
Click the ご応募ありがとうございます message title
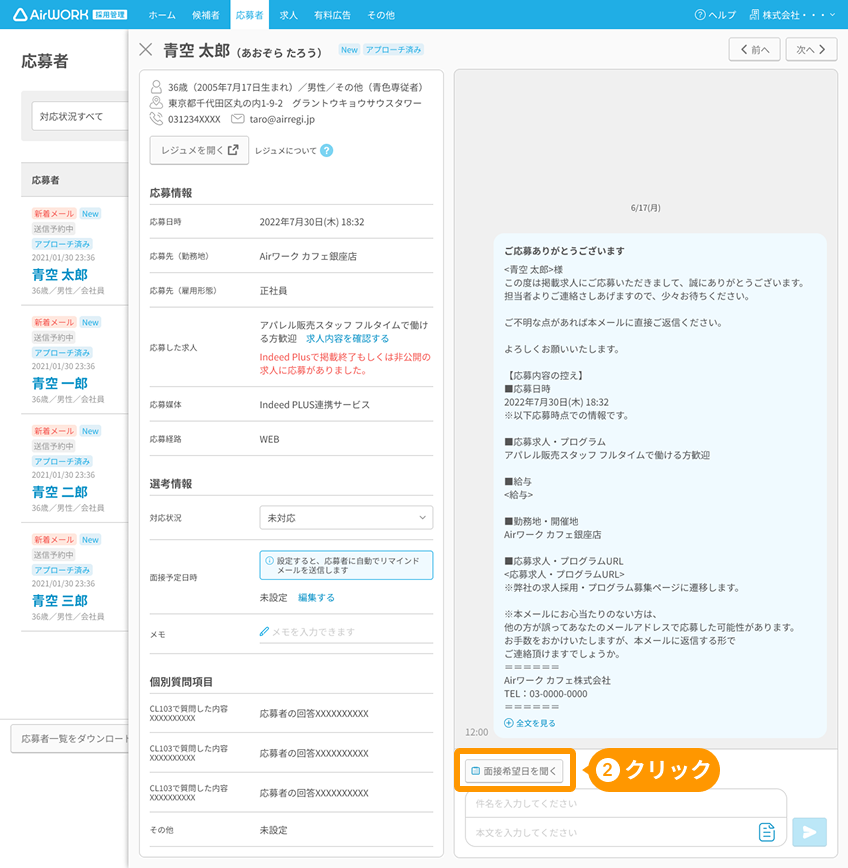564,251
